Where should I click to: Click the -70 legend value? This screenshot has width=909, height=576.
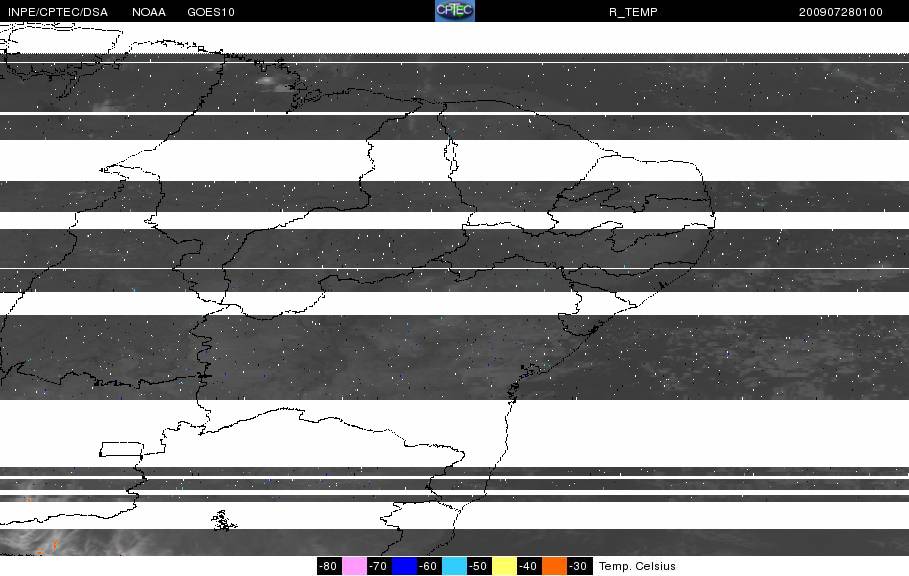(x=378, y=566)
